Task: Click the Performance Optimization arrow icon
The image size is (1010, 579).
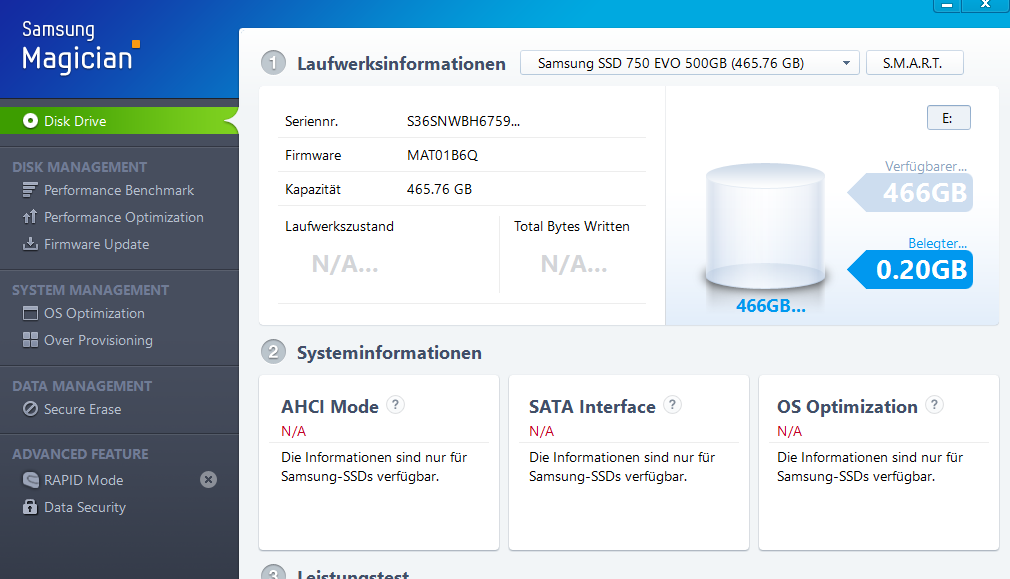Action: coord(30,217)
